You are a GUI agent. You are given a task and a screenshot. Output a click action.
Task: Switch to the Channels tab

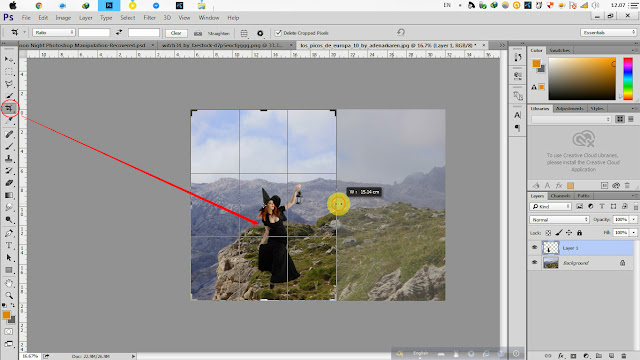click(560, 196)
